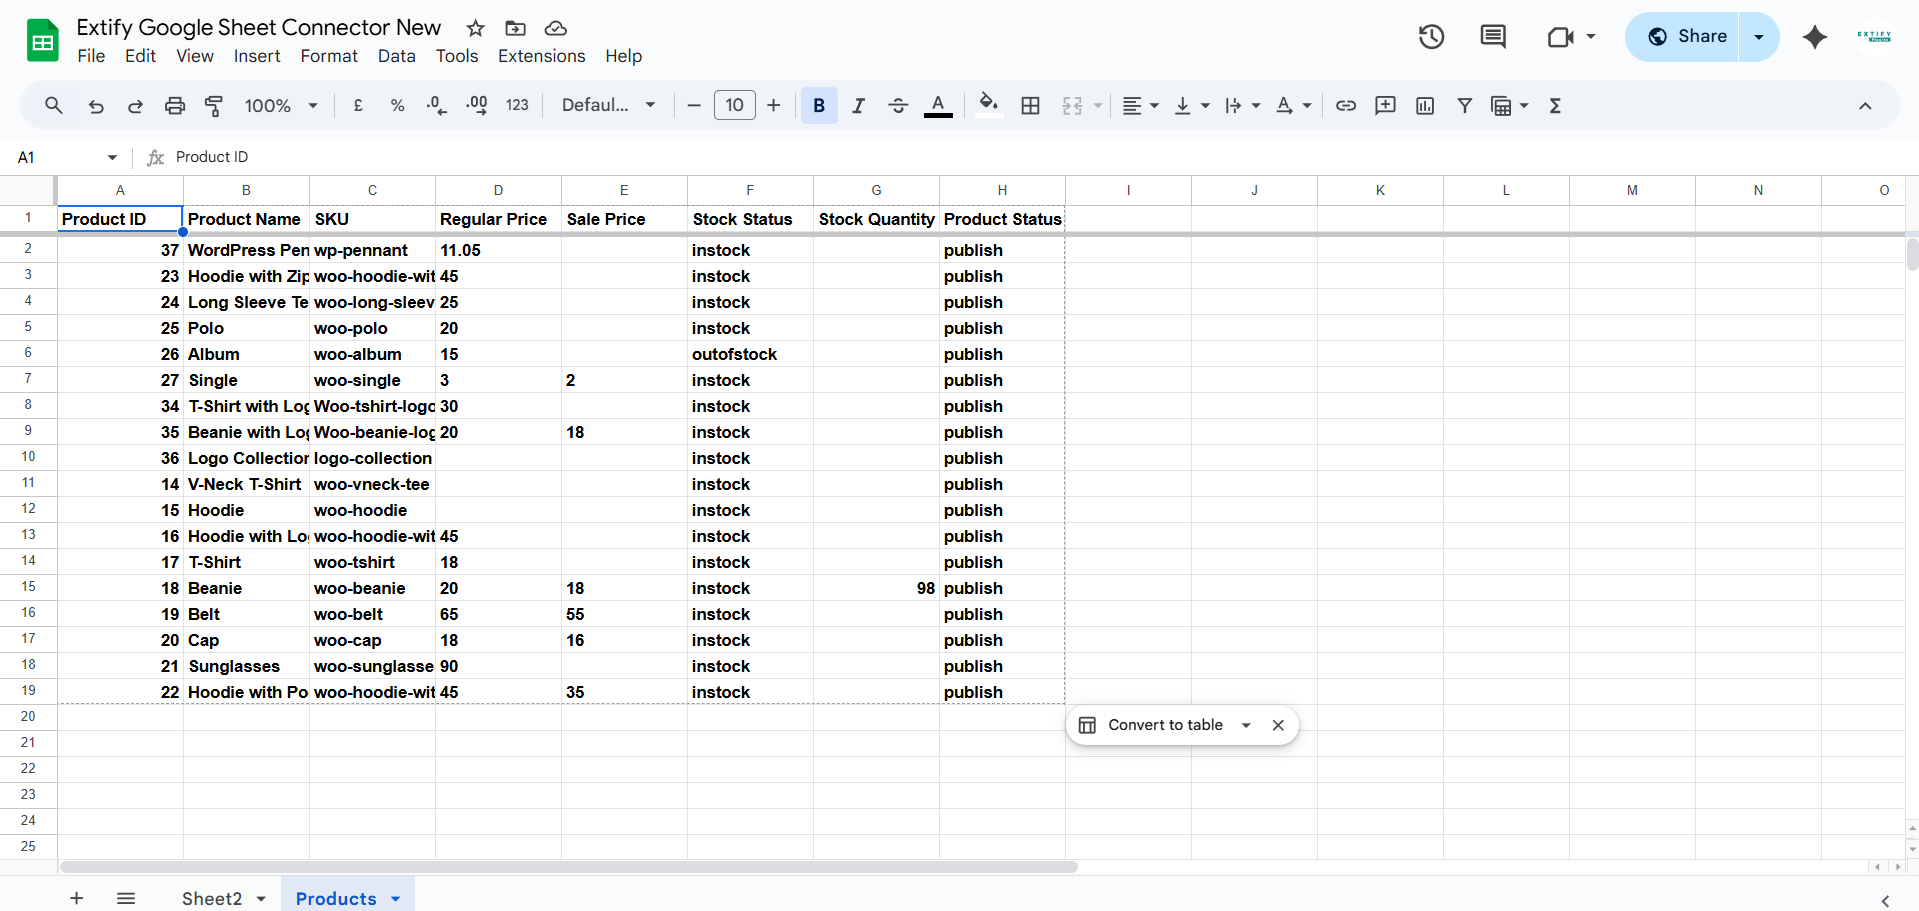Star the Extify spreadsheet
The height and width of the screenshot is (911, 1919).
(x=475, y=28)
